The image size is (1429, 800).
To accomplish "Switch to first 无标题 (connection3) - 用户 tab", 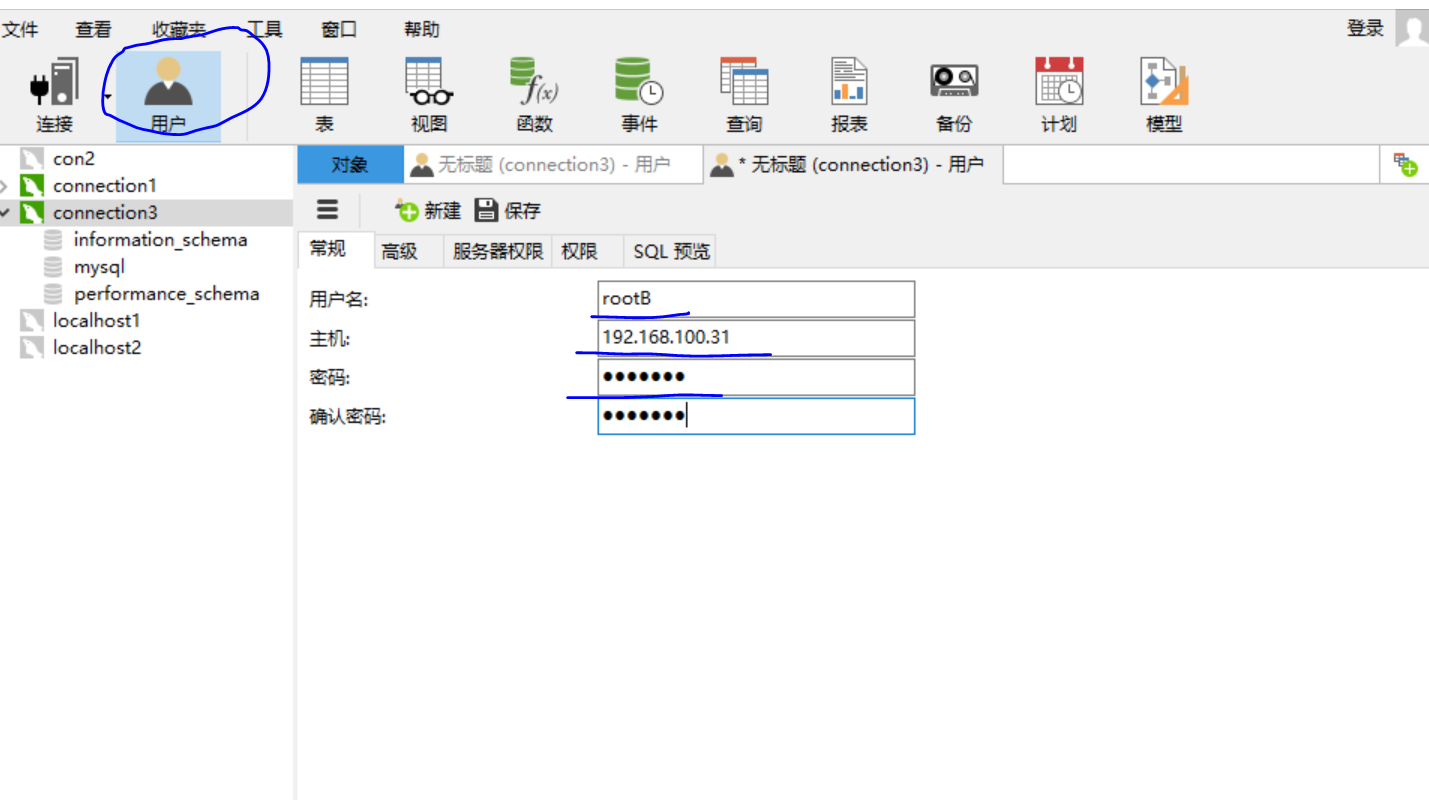I will tap(553, 165).
